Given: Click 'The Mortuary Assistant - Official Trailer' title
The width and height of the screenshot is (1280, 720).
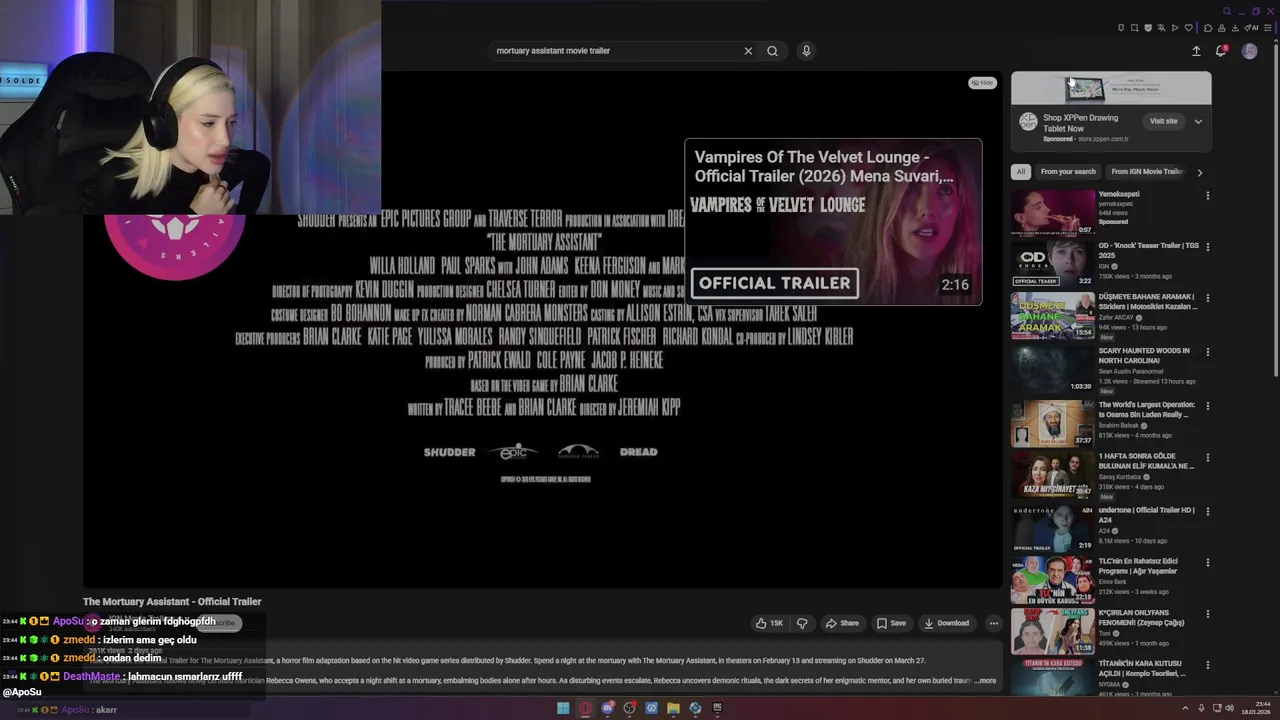Looking at the screenshot, I should [x=172, y=602].
